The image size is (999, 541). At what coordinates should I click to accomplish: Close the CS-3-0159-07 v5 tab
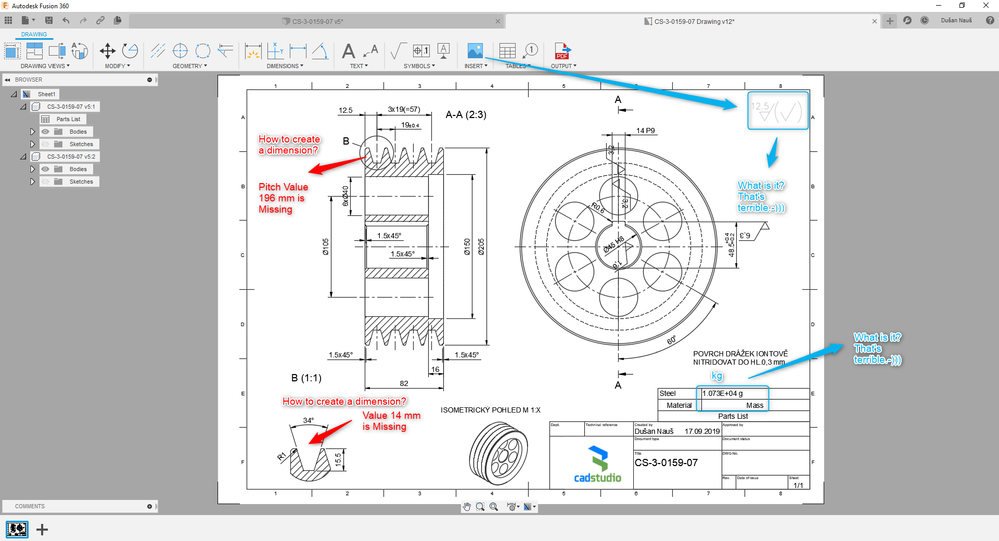[x=498, y=21]
